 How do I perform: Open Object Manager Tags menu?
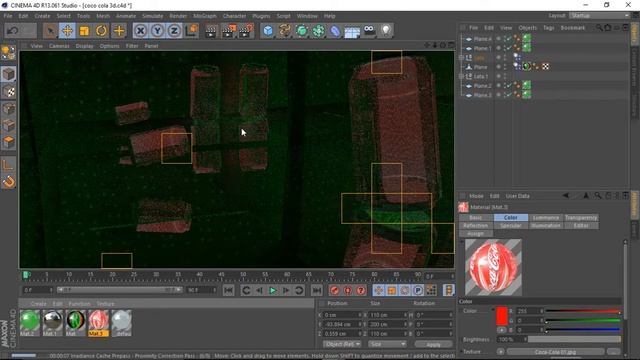tap(549, 28)
